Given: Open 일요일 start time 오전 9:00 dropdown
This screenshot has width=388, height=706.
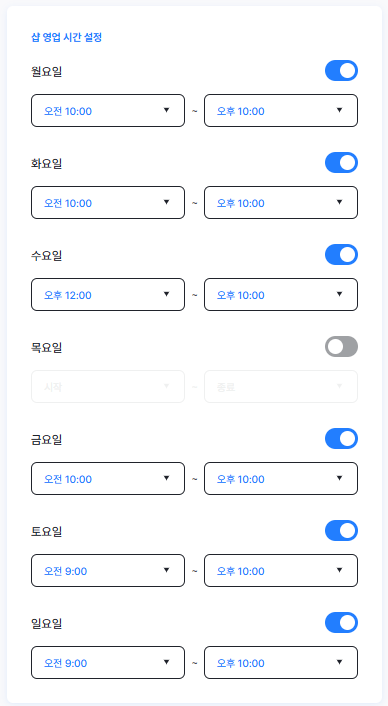Looking at the screenshot, I should coord(108,662).
